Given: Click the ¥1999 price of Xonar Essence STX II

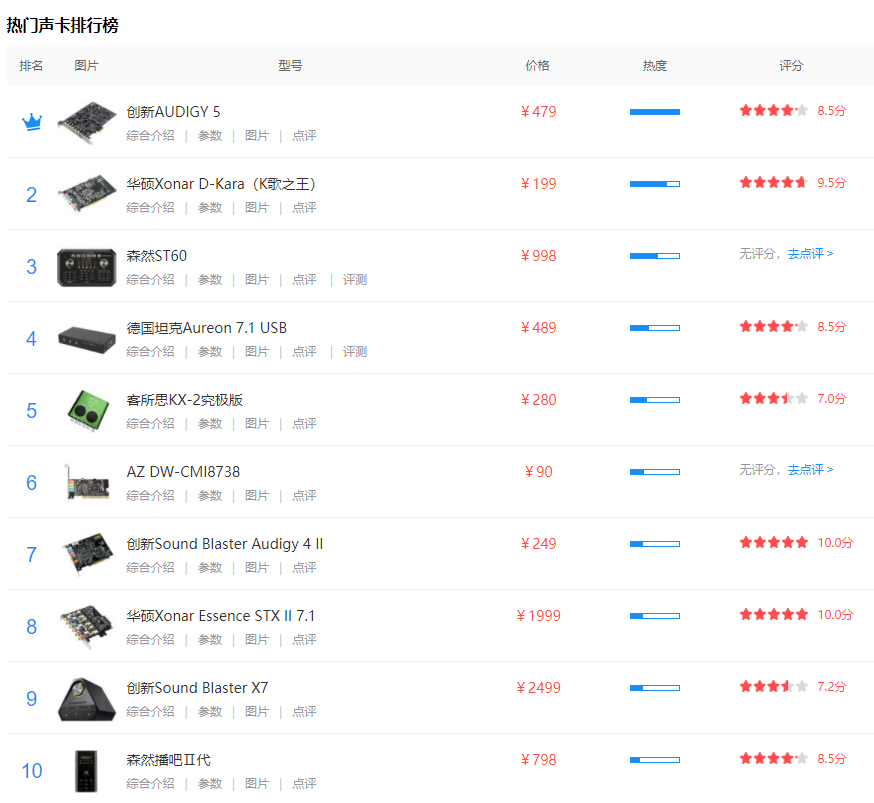Looking at the screenshot, I should click(x=538, y=616).
